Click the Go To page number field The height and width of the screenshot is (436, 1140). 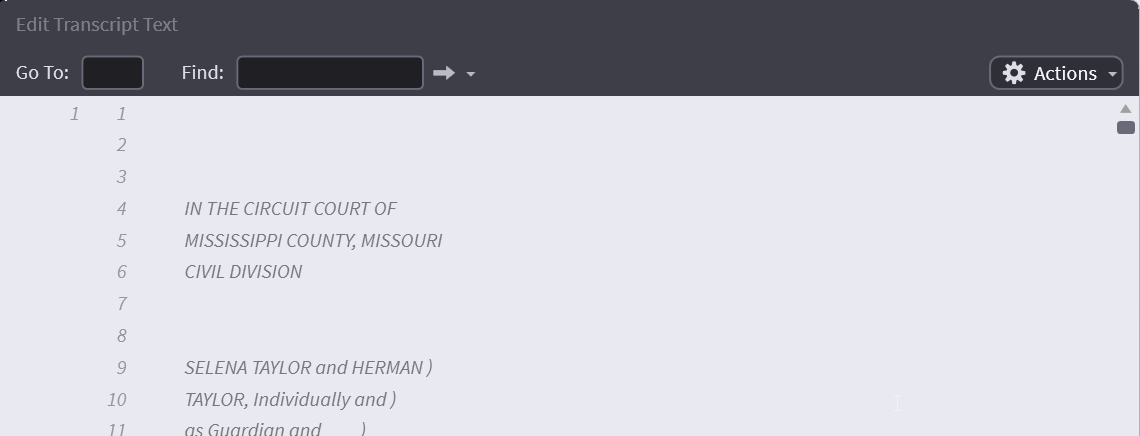tap(112, 73)
